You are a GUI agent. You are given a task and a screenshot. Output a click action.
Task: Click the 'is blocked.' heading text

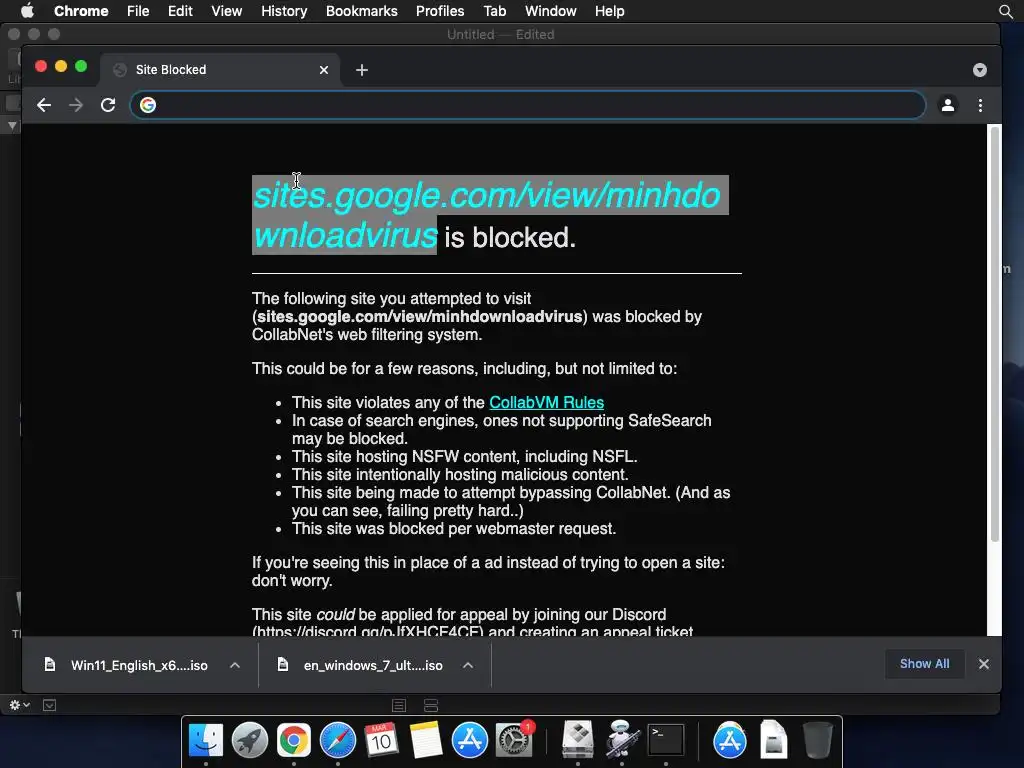tap(510, 238)
